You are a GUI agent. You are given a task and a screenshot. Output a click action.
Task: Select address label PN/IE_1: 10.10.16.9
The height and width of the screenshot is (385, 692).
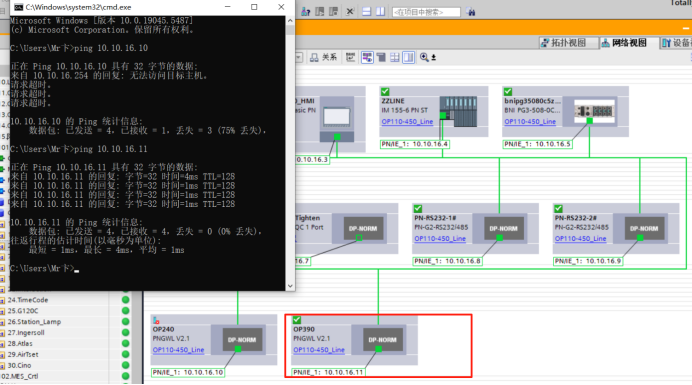[588, 261]
